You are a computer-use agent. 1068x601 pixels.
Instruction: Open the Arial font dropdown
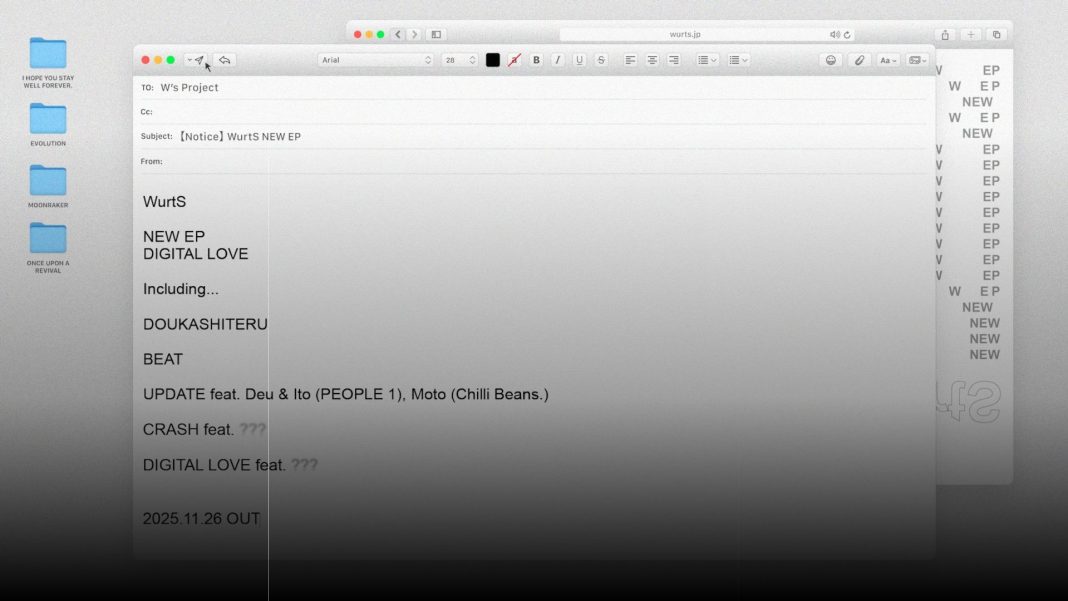point(375,59)
